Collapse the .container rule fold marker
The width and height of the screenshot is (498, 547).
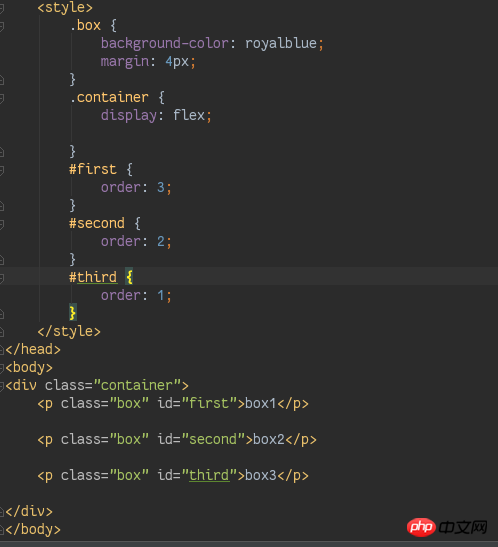(2, 98)
